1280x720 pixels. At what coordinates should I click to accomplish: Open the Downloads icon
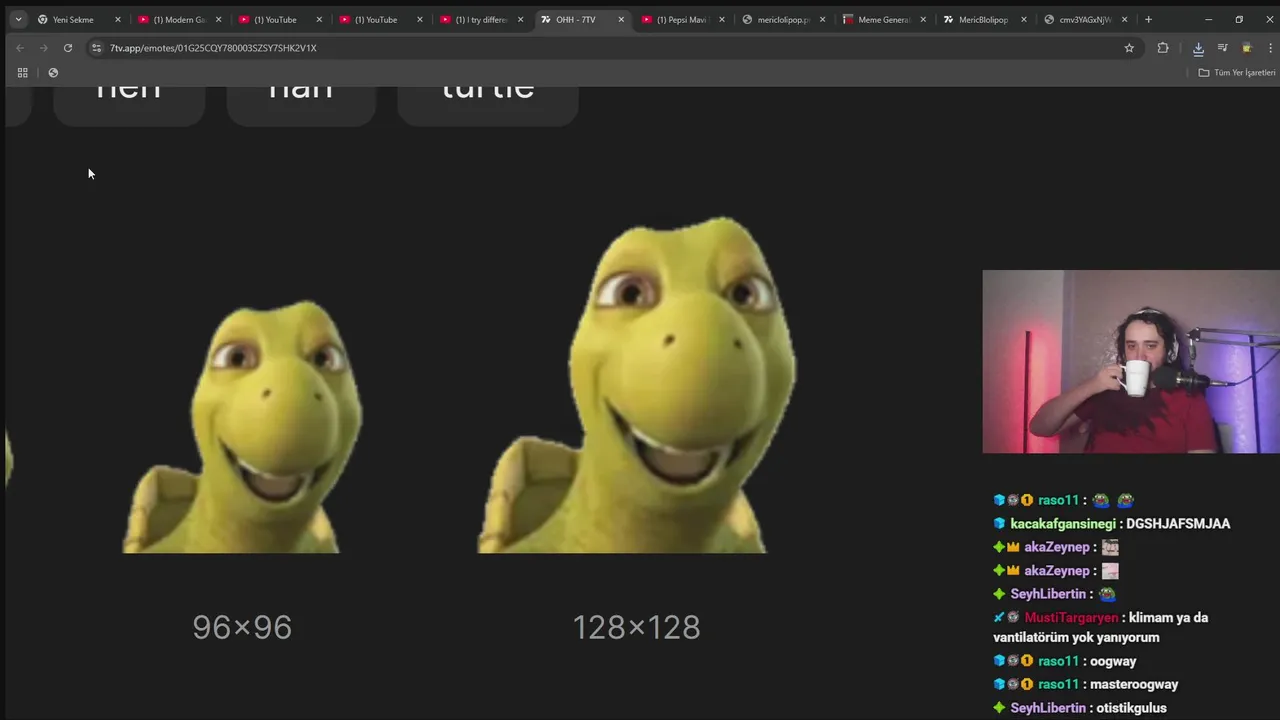[x=1198, y=48]
